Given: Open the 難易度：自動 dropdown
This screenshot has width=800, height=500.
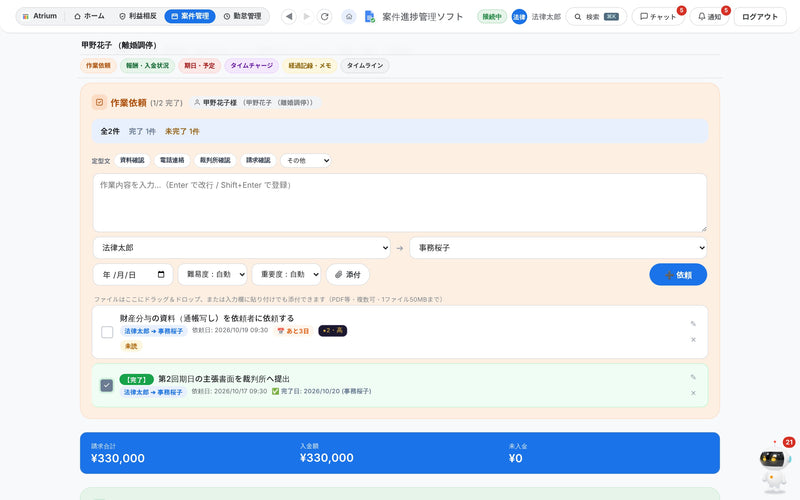Looking at the screenshot, I should [212, 274].
